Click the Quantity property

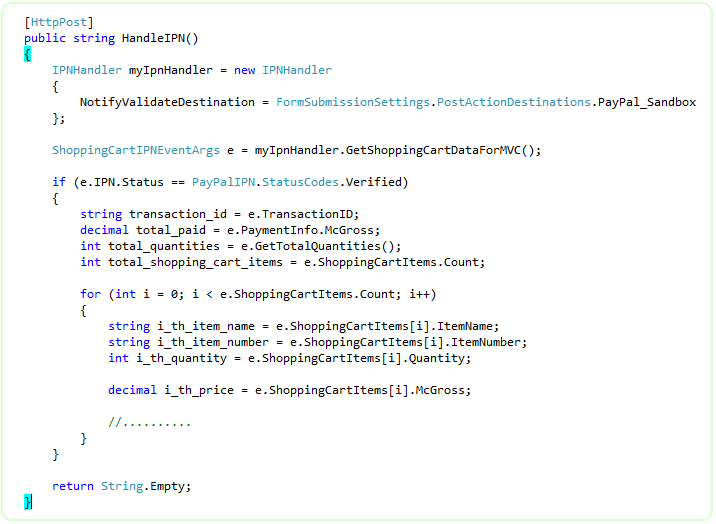[437, 358]
